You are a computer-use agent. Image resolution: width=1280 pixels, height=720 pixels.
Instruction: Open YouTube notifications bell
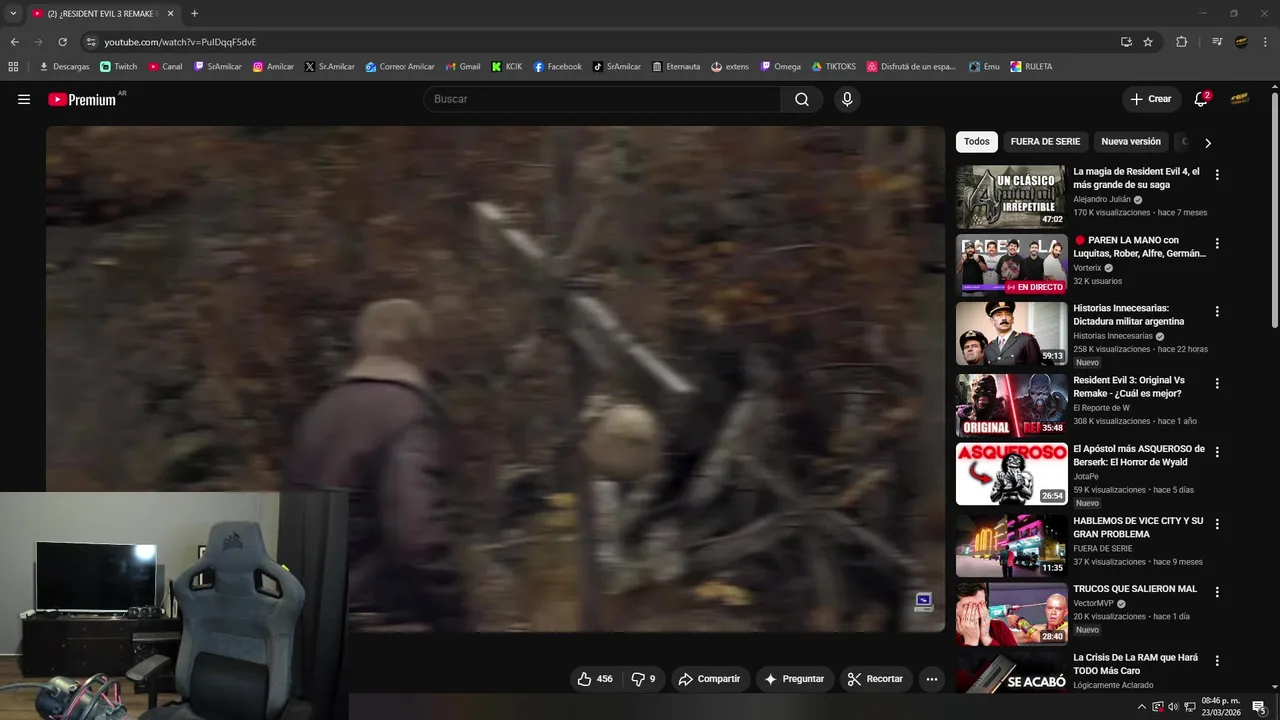click(1201, 99)
